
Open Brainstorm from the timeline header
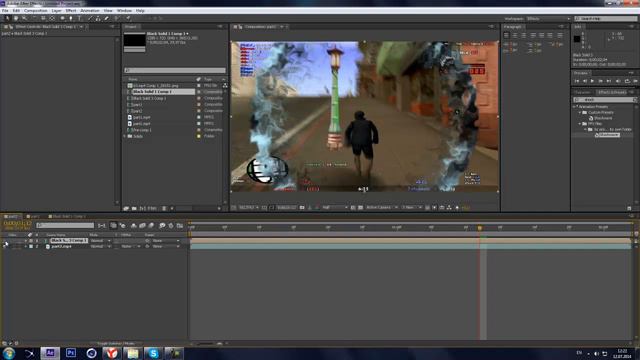(x=162, y=225)
